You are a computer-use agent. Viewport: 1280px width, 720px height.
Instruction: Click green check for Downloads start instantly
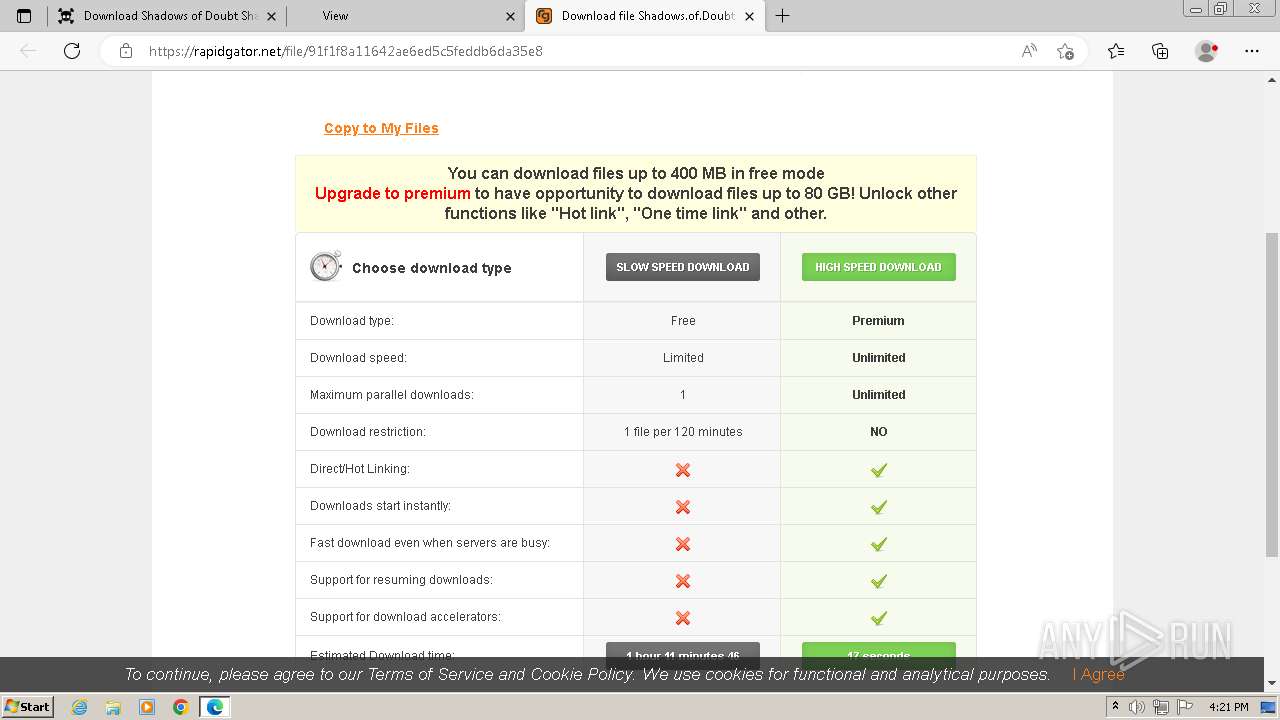[879, 507]
